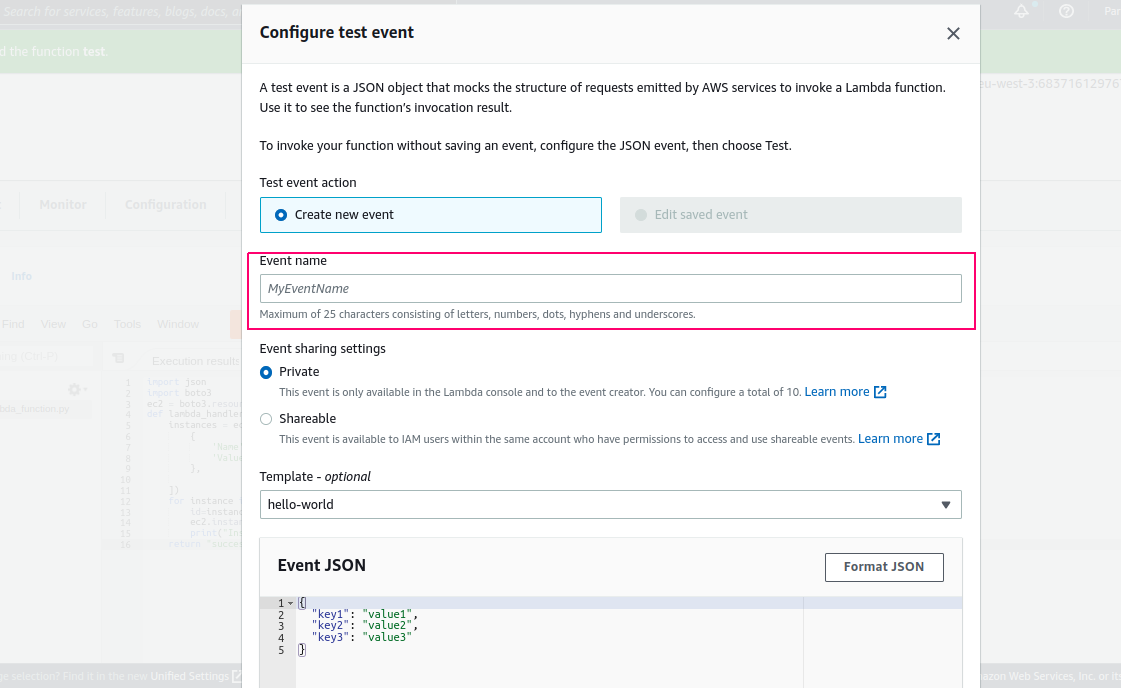Open the hello-world Template dropdown
The height and width of the screenshot is (688, 1121).
click(x=611, y=504)
